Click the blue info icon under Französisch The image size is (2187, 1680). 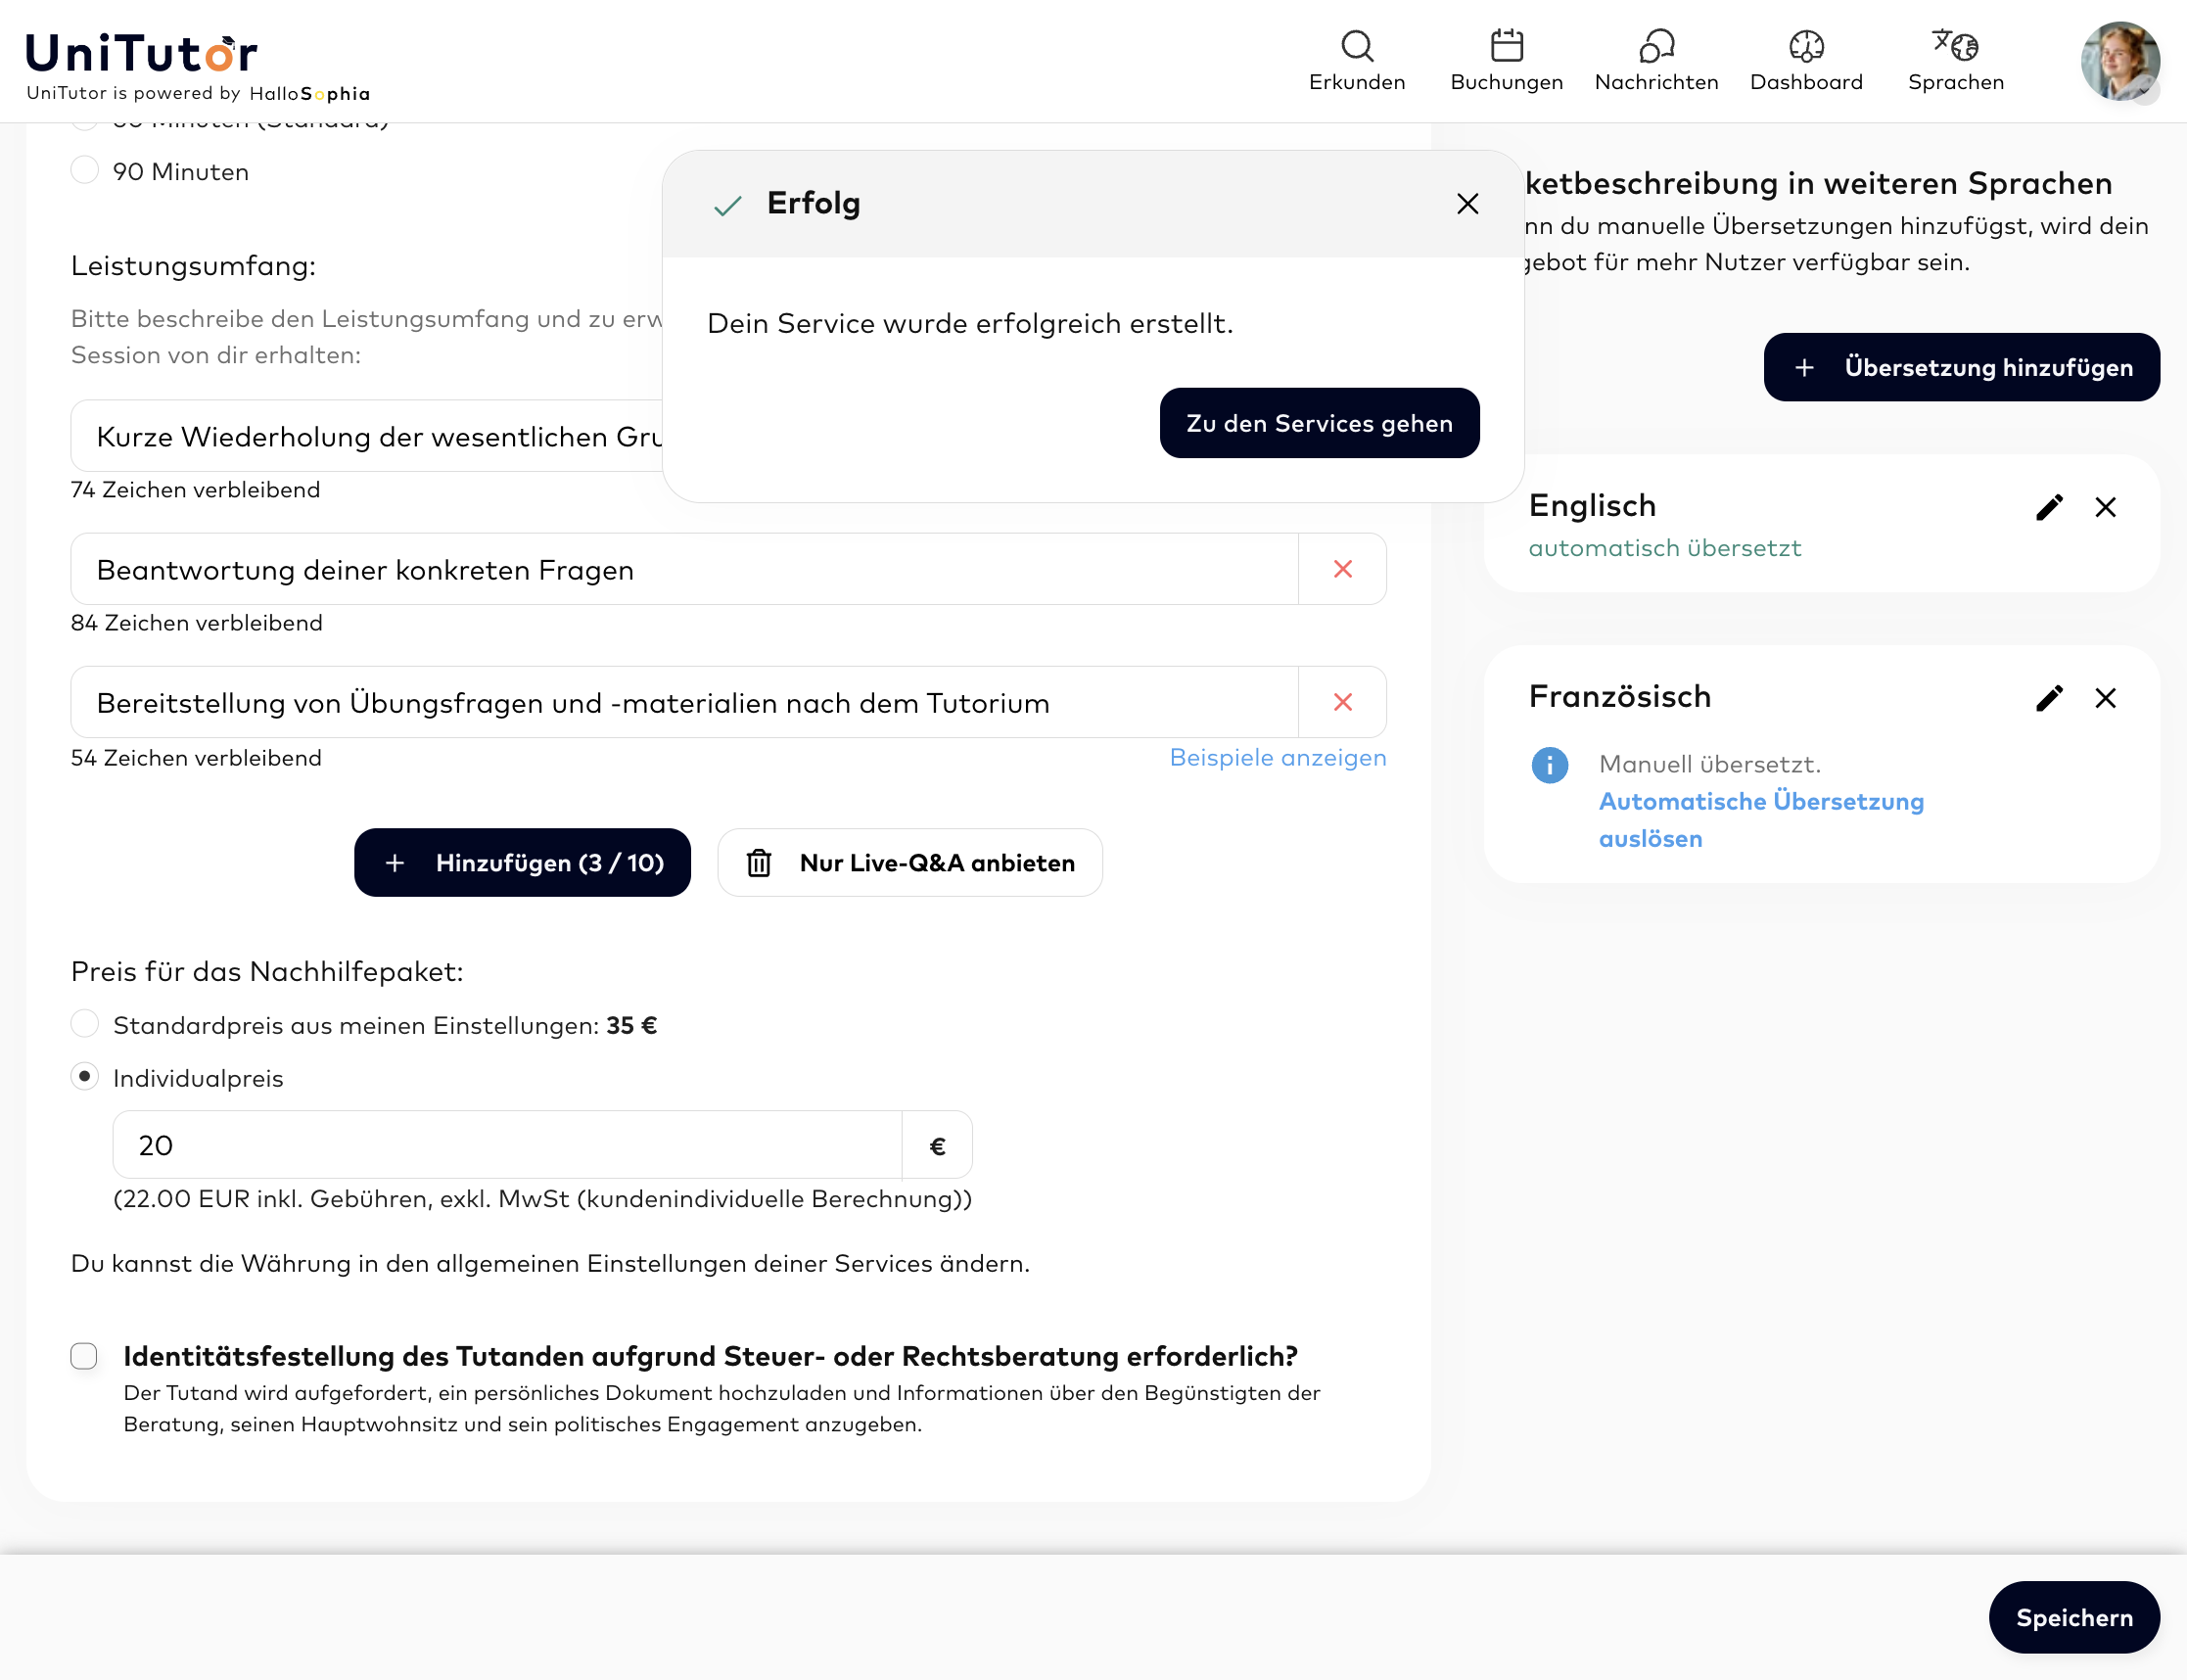pyautogui.click(x=1549, y=766)
